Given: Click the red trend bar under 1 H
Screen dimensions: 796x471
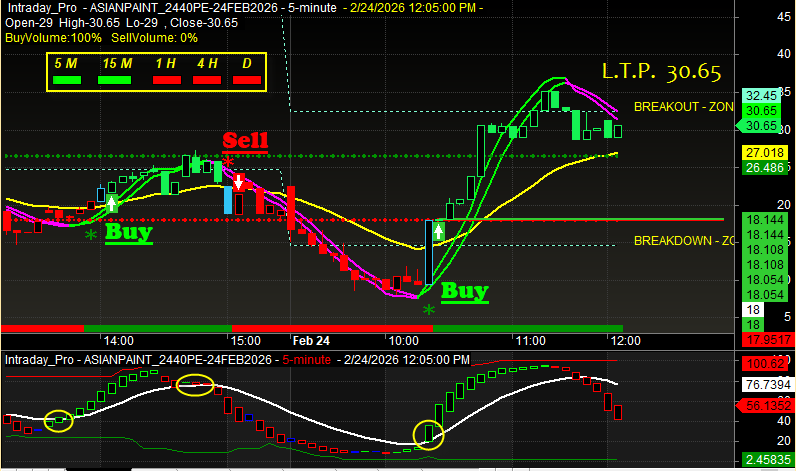Looking at the screenshot, I should 167,80.
